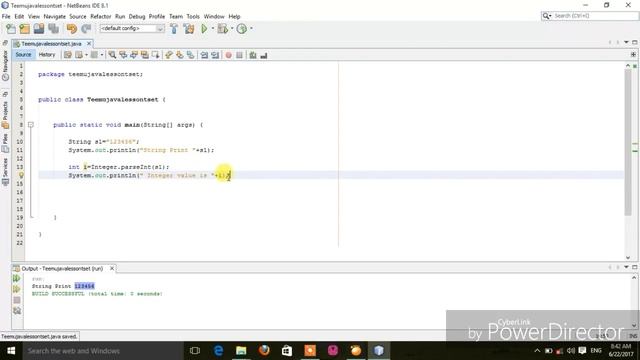The image size is (640, 360).
Task: Open the Help menu
Action: click(234, 16)
